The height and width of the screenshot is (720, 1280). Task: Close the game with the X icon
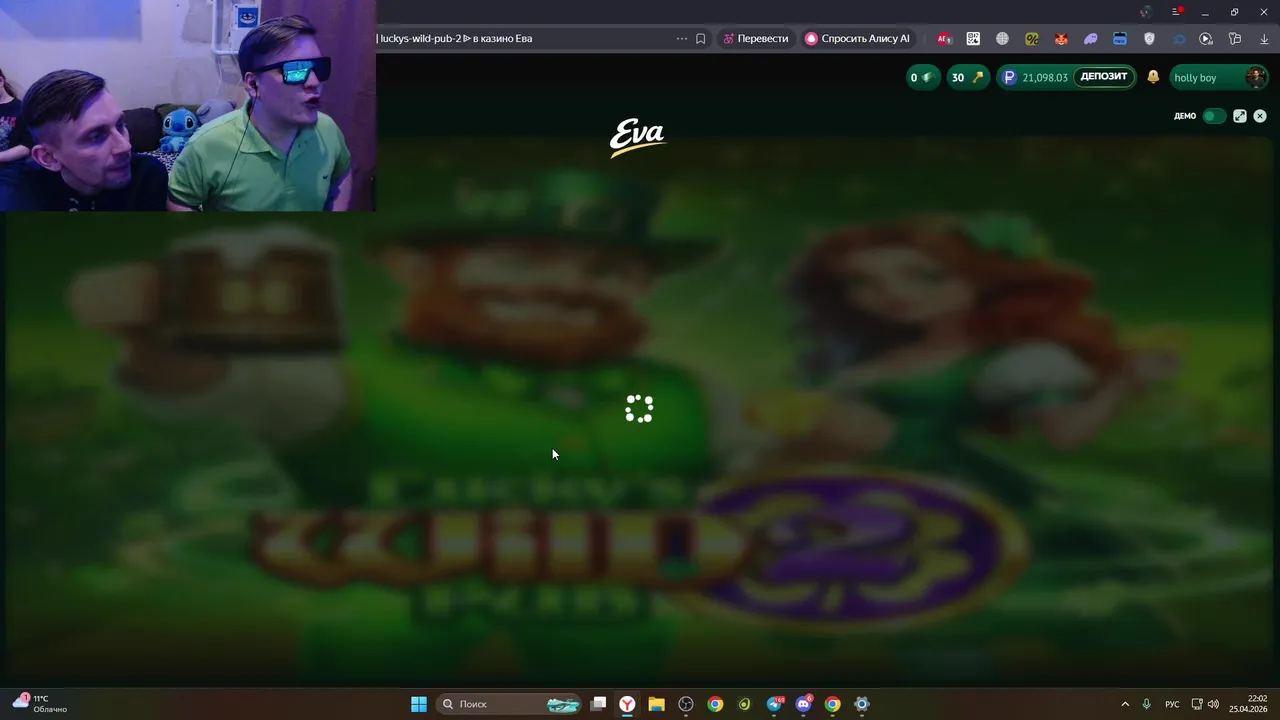pyautogui.click(x=1260, y=116)
